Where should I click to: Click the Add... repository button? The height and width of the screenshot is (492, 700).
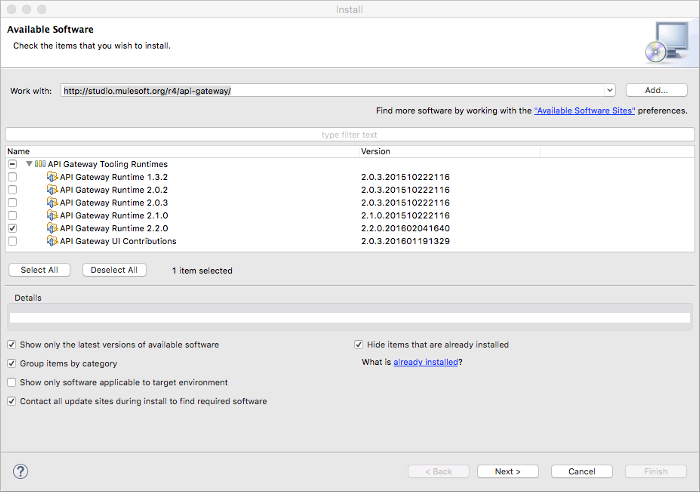coord(656,90)
